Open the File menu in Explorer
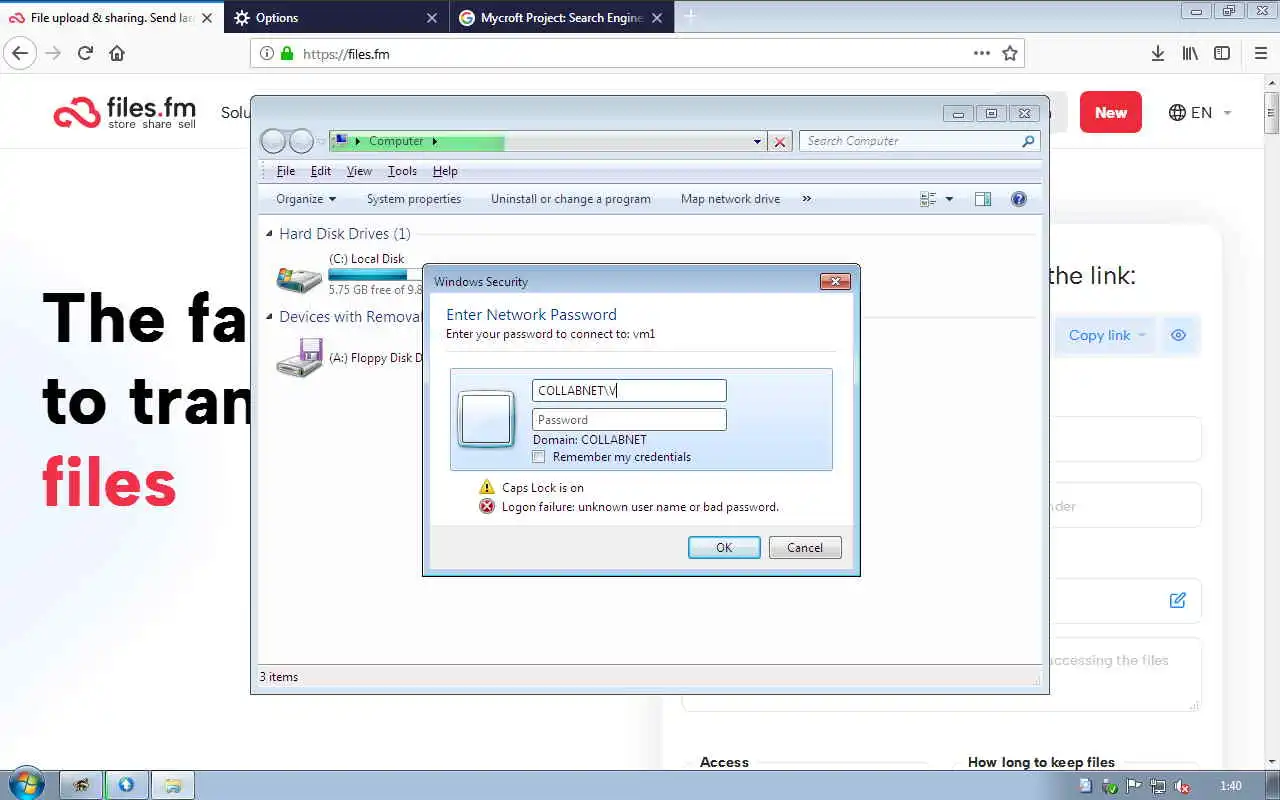 [285, 171]
